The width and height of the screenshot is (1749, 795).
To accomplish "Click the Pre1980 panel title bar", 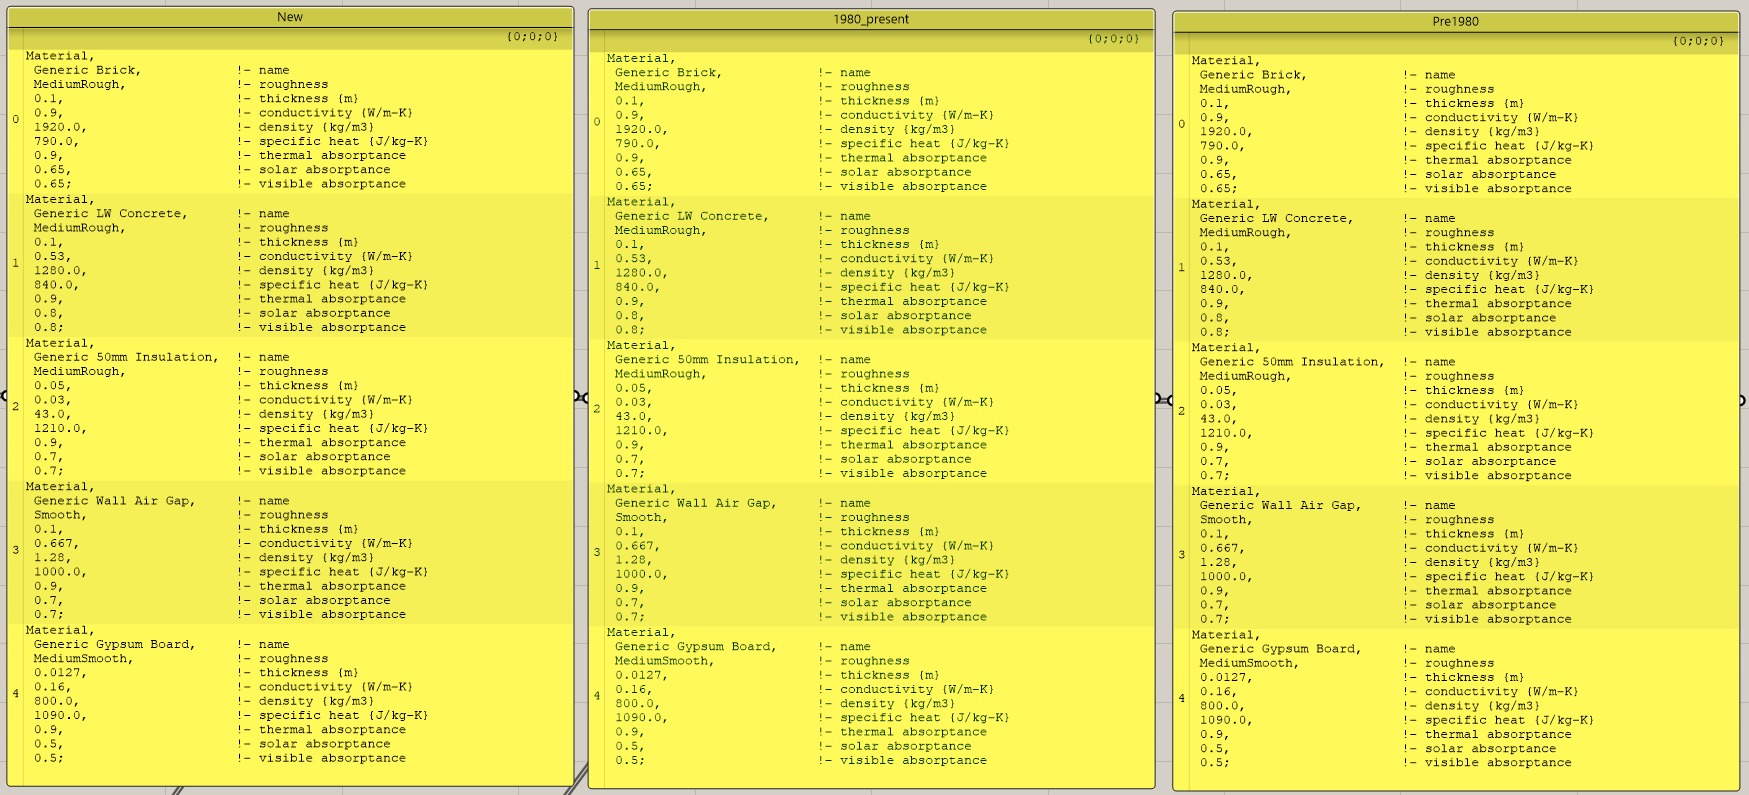I will [1455, 21].
